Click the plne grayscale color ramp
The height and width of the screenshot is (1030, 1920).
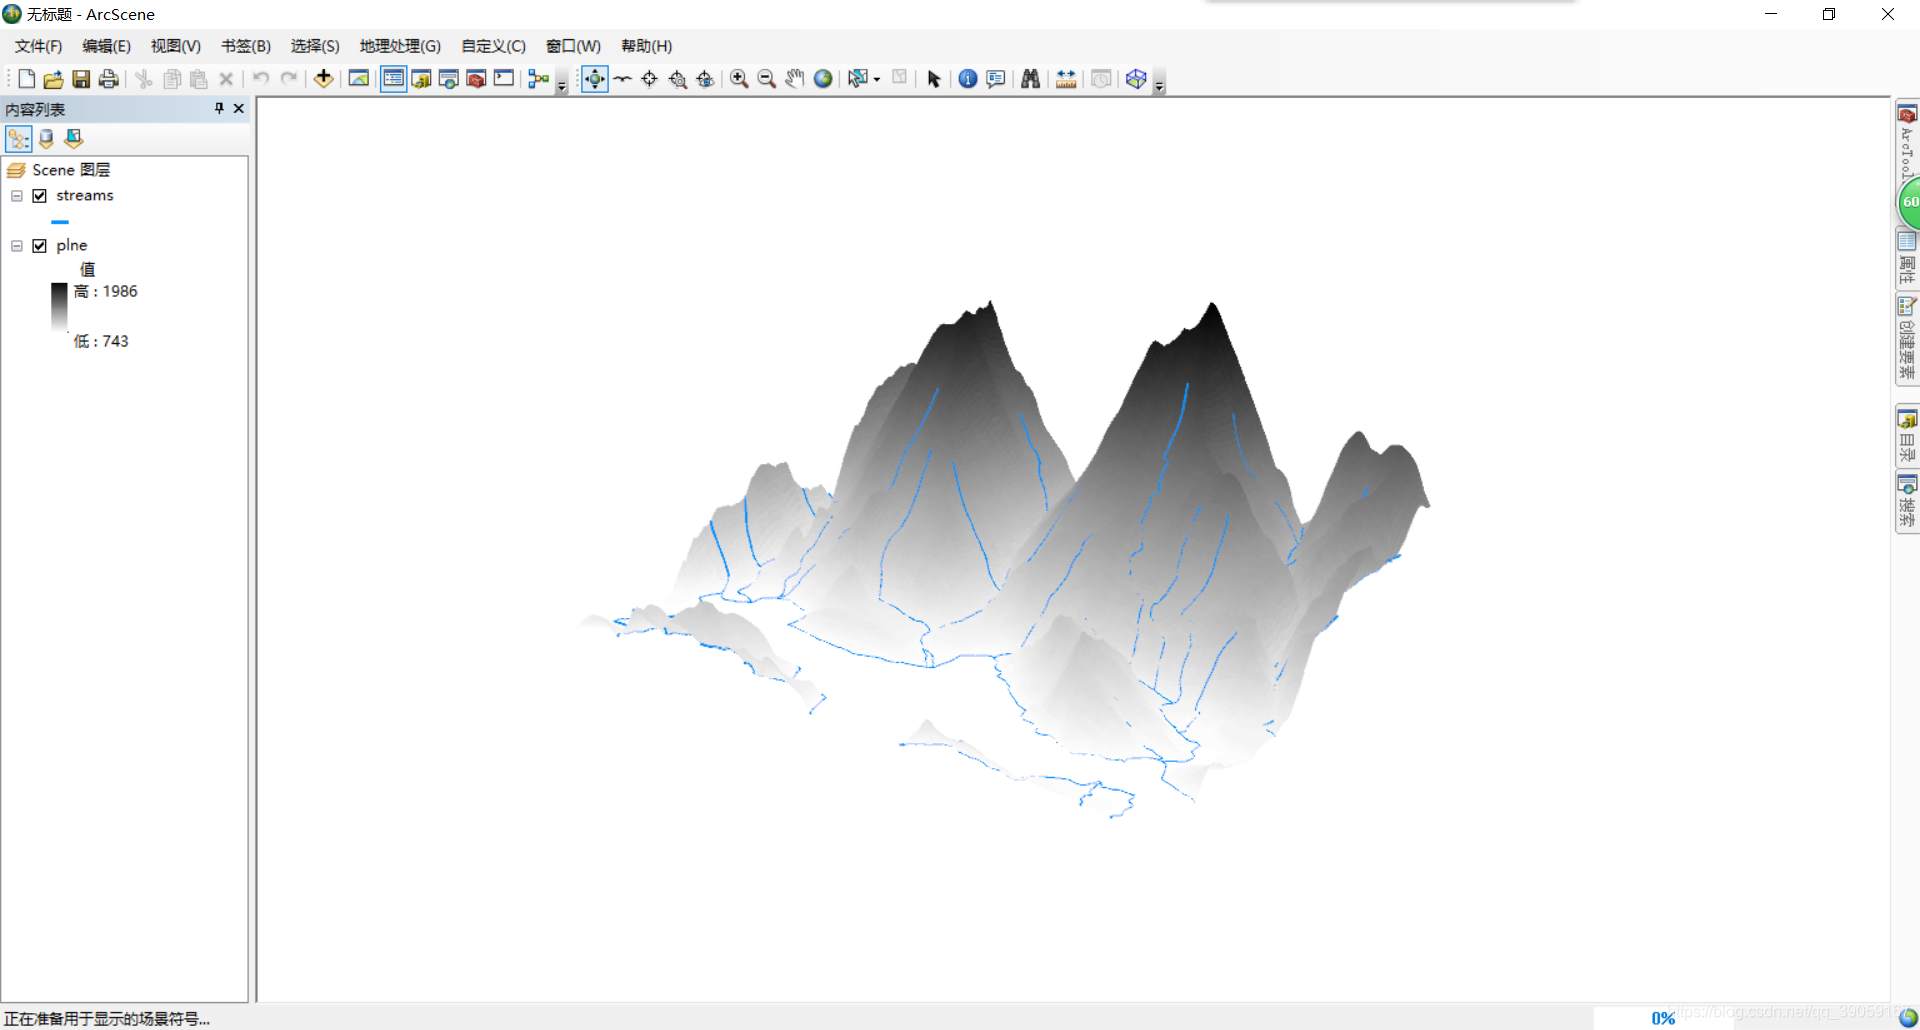click(59, 307)
